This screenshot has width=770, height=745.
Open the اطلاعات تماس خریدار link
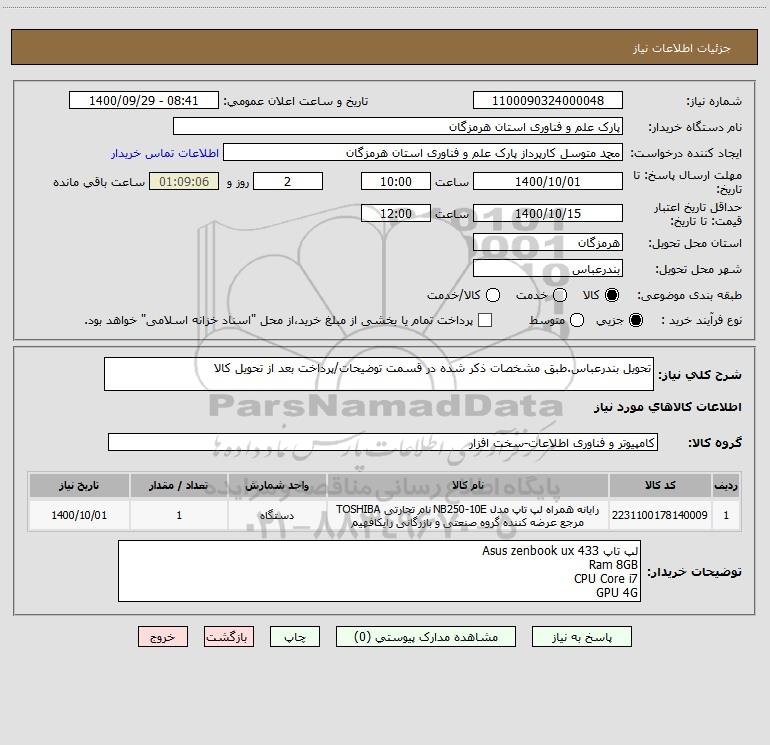[x=165, y=153]
